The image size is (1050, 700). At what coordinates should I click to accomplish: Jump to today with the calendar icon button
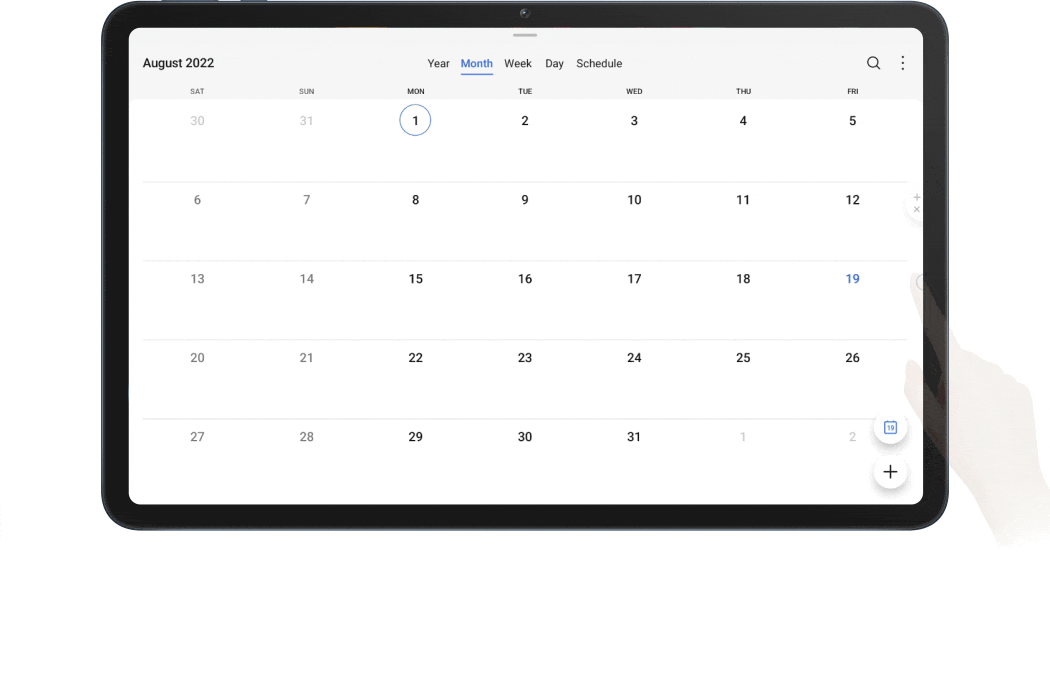890,427
